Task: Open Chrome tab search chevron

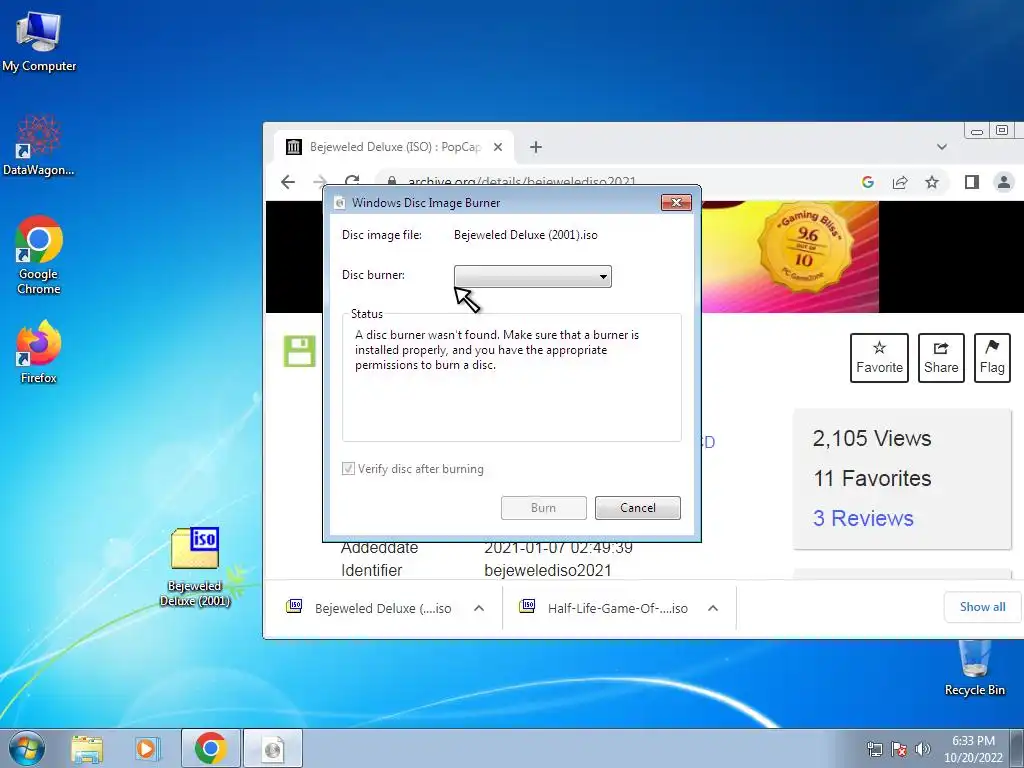Action: tap(942, 147)
